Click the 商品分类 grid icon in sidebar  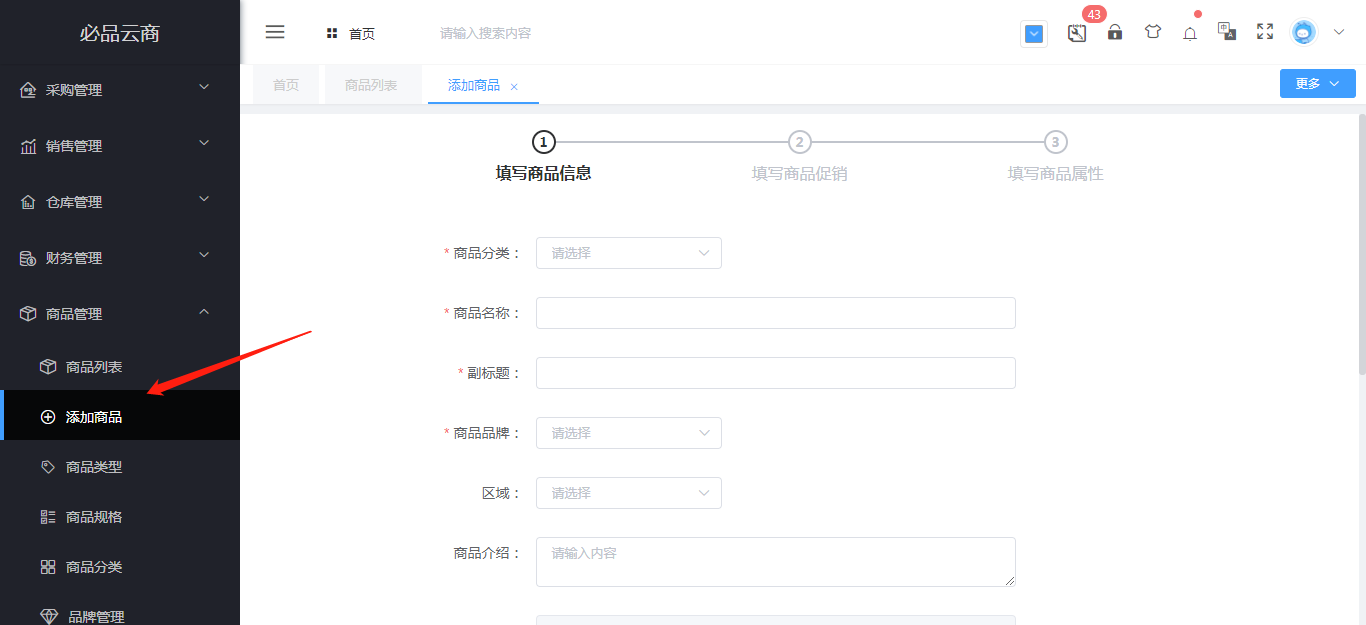tap(48, 567)
